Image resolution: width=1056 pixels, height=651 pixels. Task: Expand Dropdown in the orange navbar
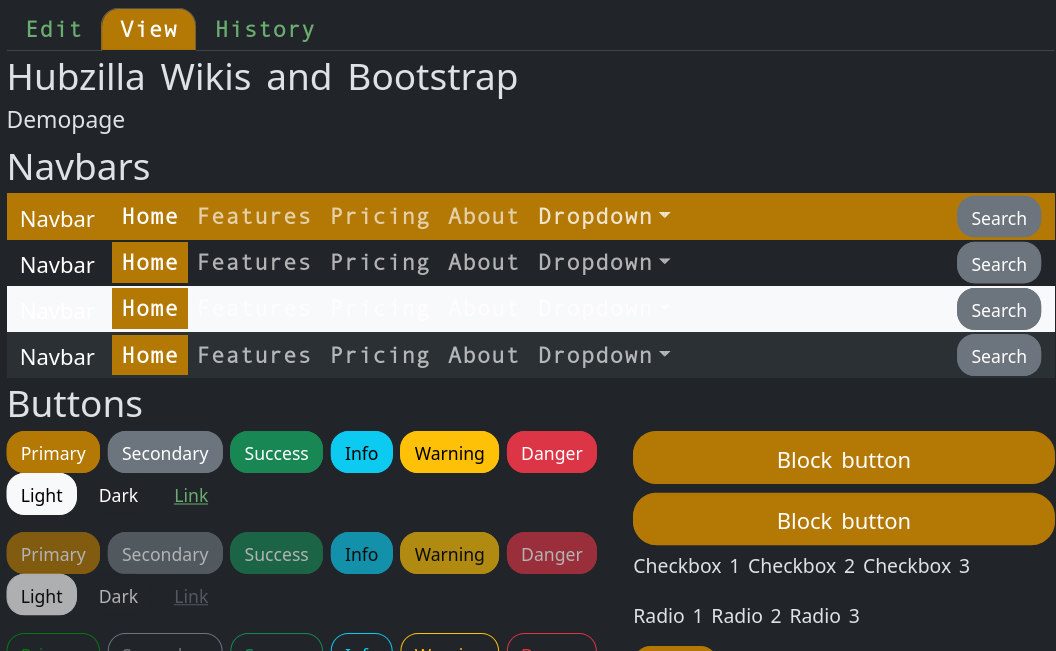(x=603, y=216)
